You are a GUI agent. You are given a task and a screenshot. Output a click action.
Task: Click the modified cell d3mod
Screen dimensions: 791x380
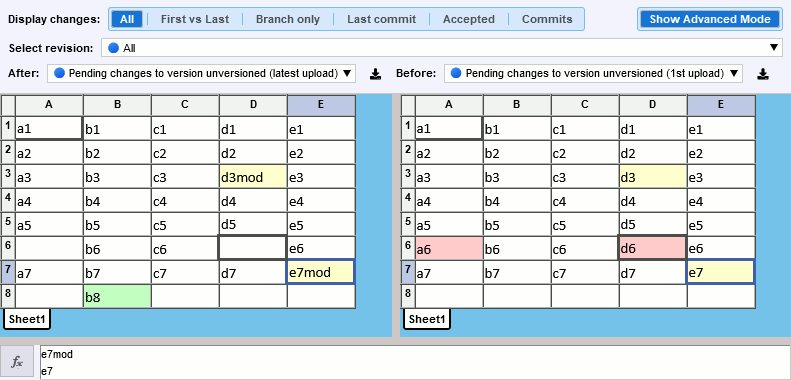(253, 177)
